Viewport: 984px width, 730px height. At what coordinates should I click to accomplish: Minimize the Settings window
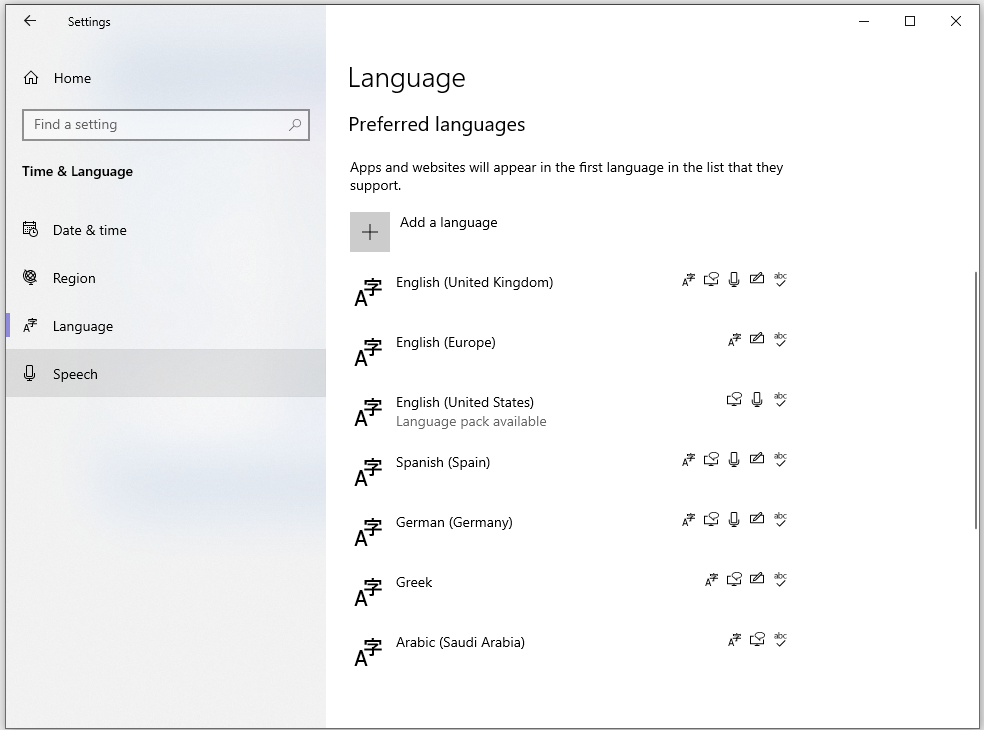[x=864, y=21]
